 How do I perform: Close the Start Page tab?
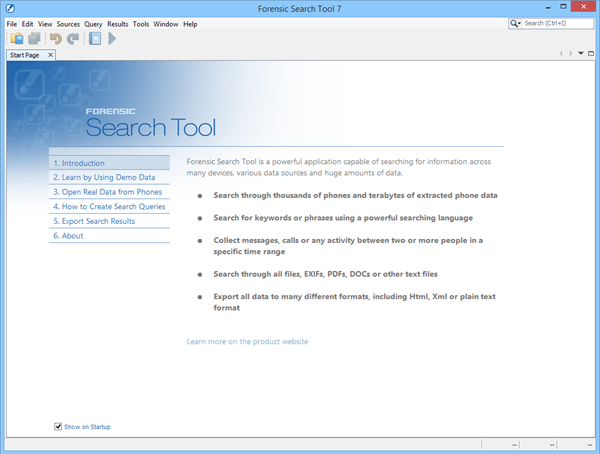coord(50,55)
